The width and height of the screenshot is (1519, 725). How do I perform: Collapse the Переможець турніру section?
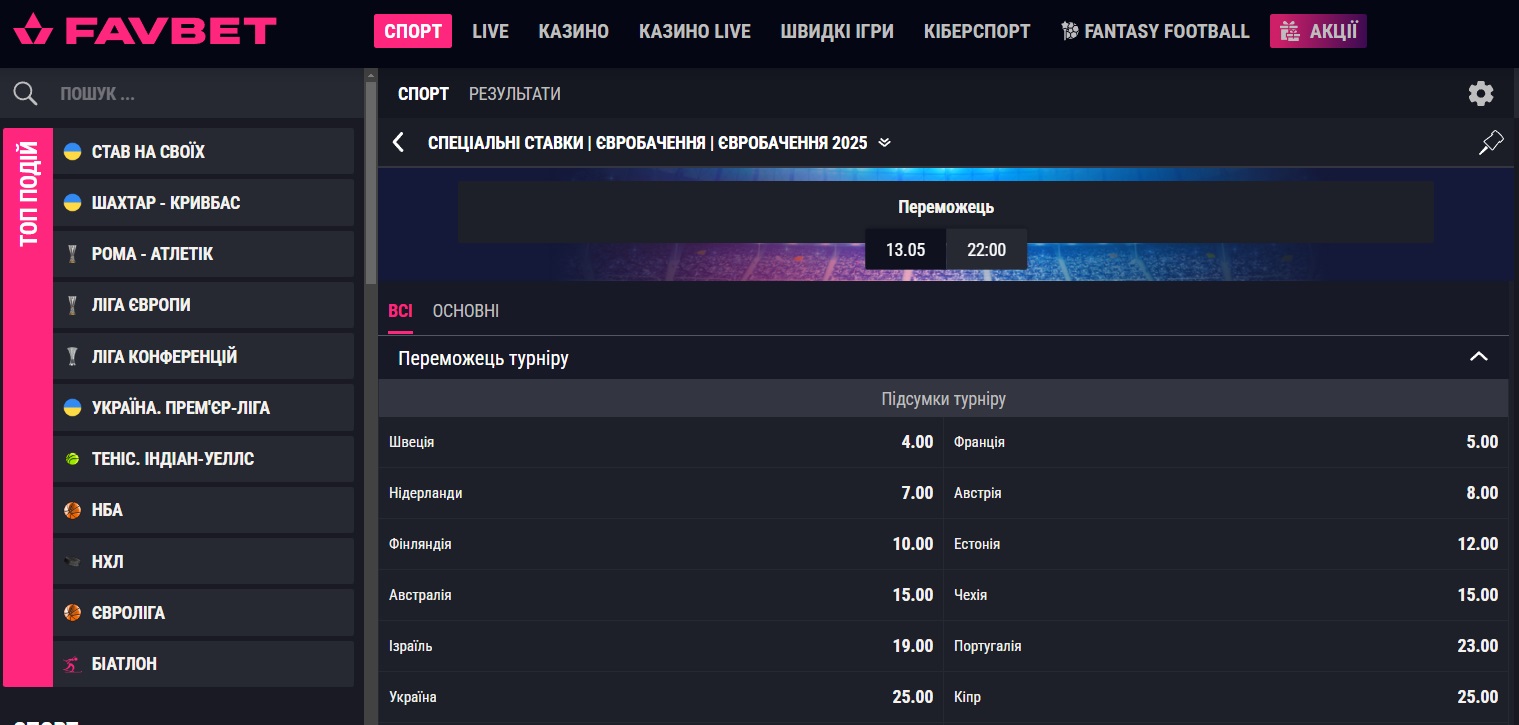(1477, 357)
